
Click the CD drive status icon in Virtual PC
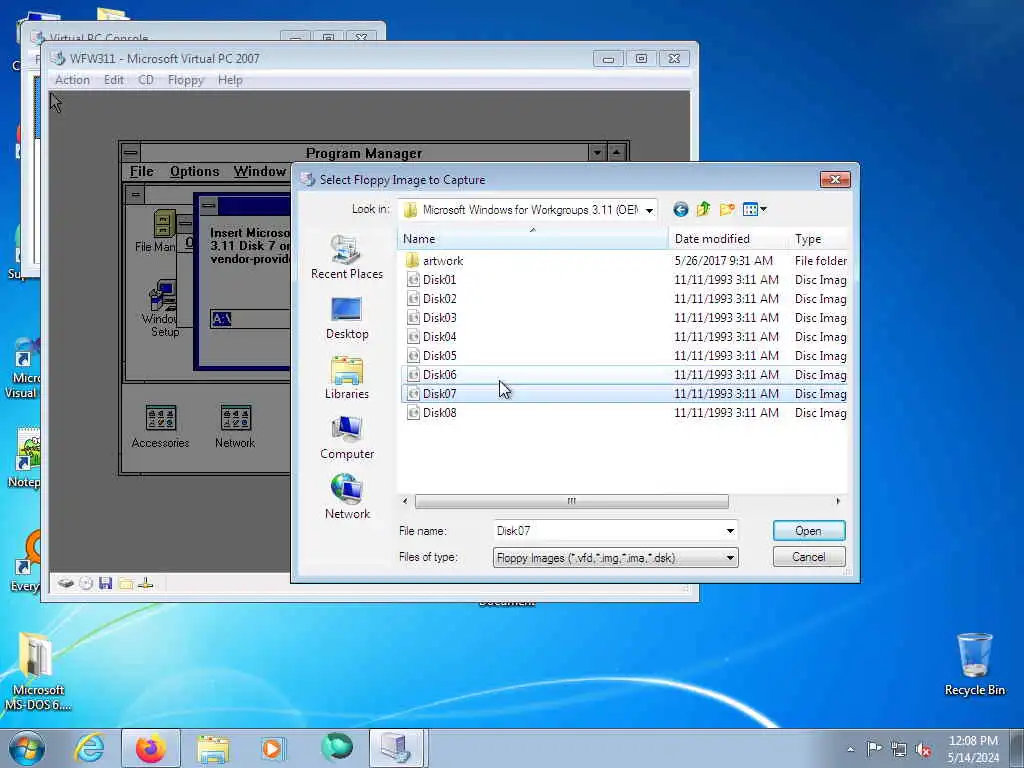(86, 583)
